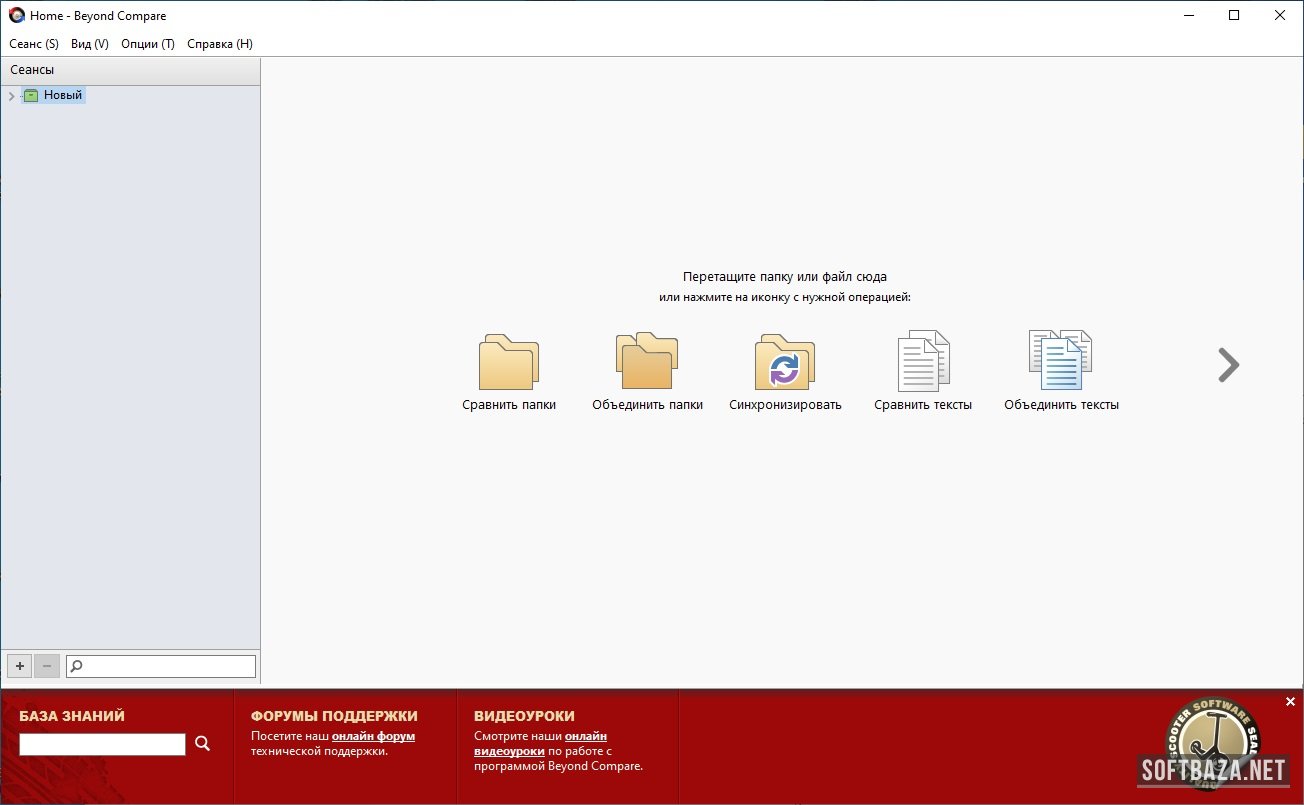Select the Merge Texts icon (Объединить тексты)
Image resolution: width=1304 pixels, height=805 pixels.
click(1060, 362)
